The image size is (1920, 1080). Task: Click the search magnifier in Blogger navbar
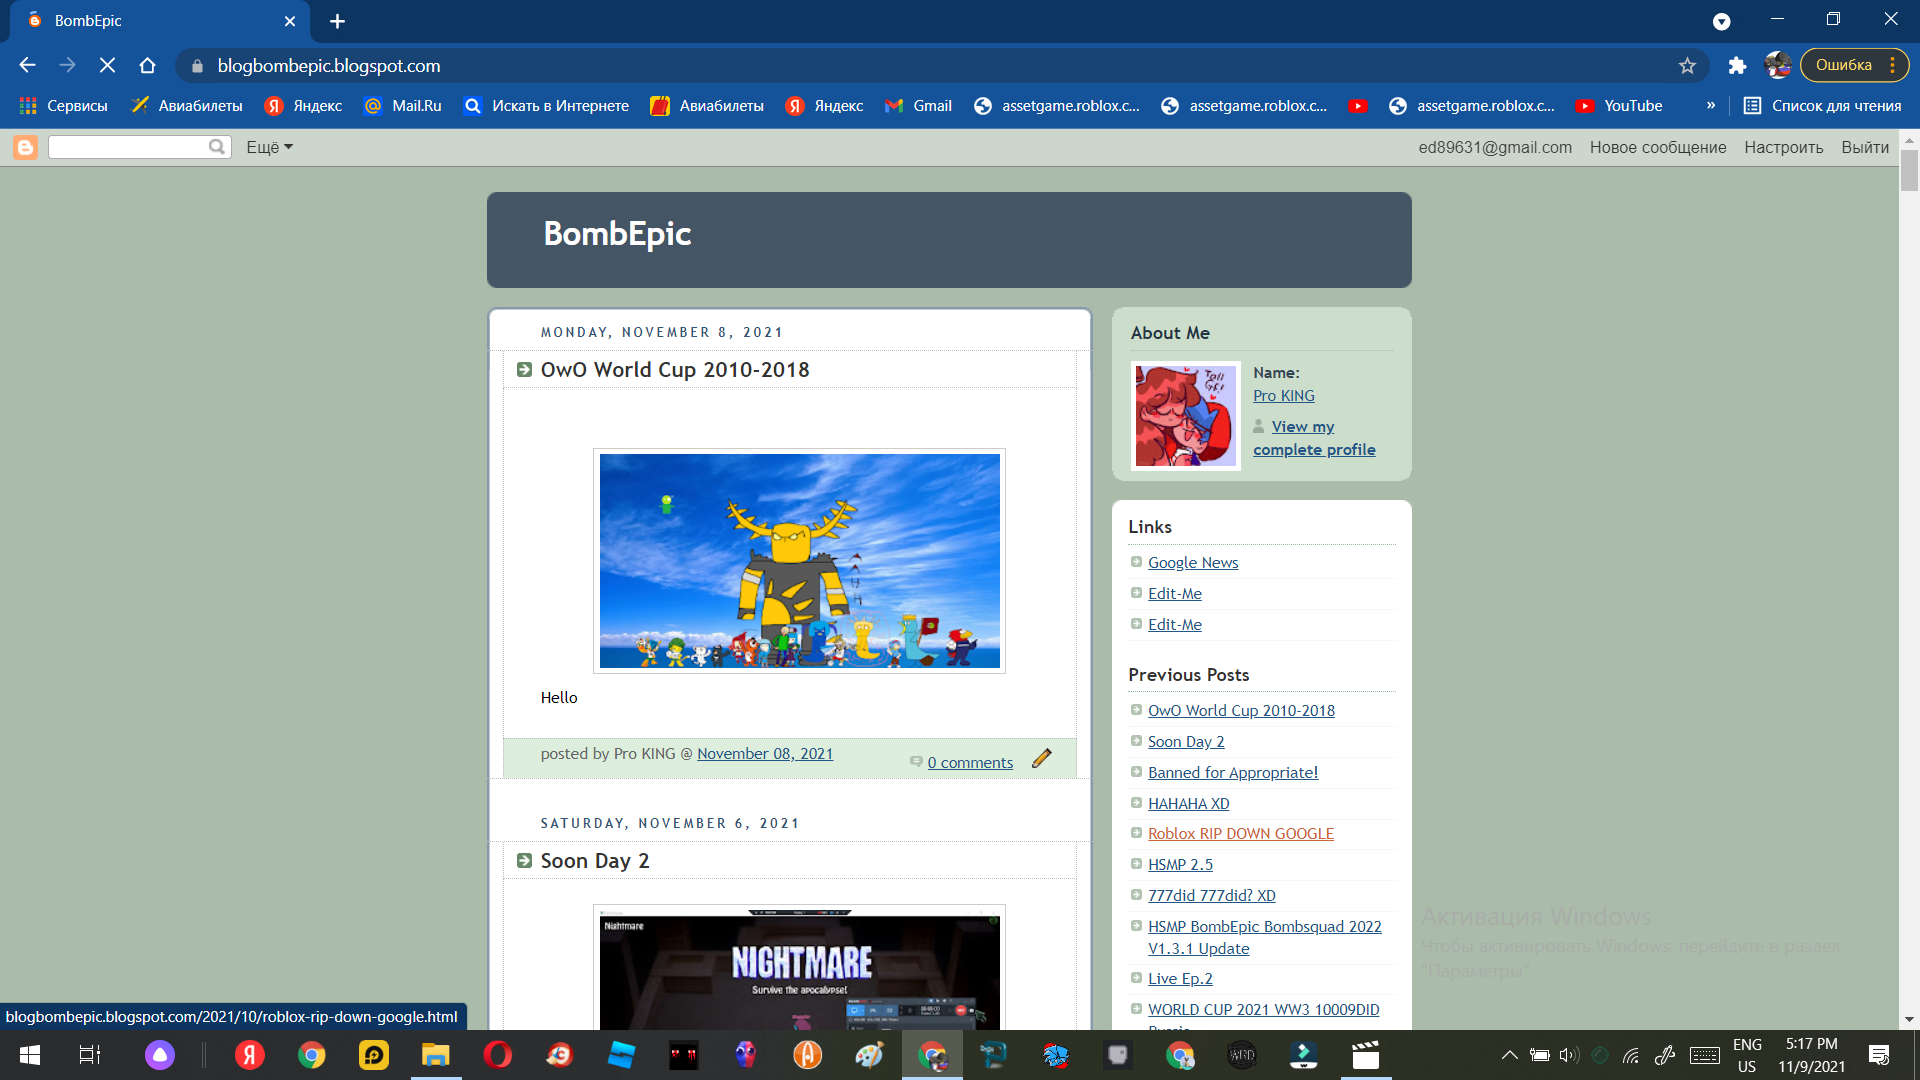click(217, 147)
